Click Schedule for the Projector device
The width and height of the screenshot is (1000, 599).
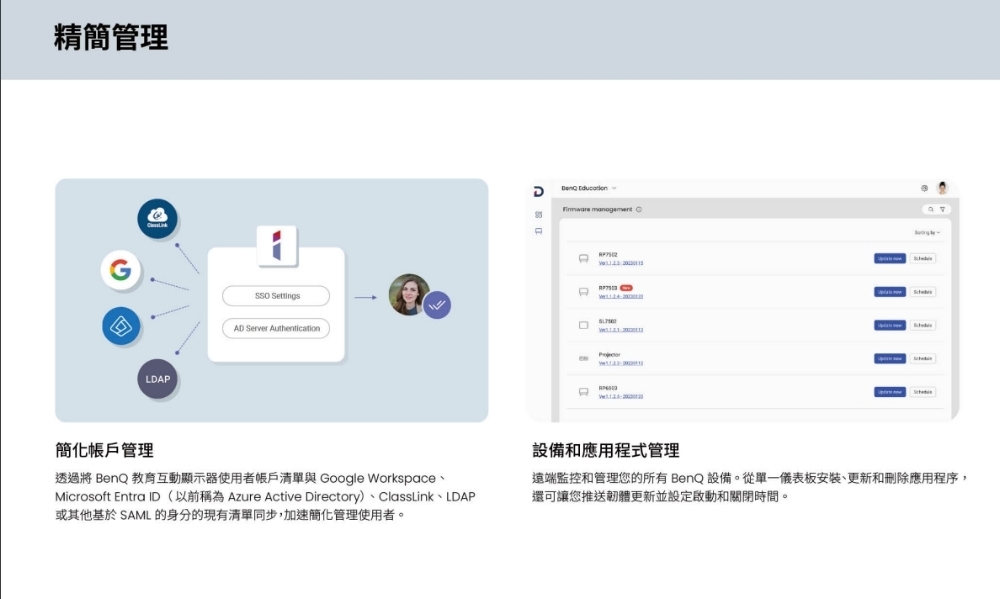923,358
